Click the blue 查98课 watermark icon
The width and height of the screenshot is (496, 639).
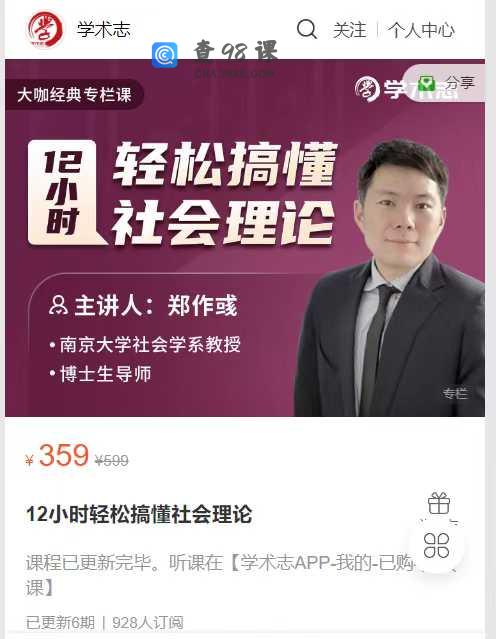[165, 55]
